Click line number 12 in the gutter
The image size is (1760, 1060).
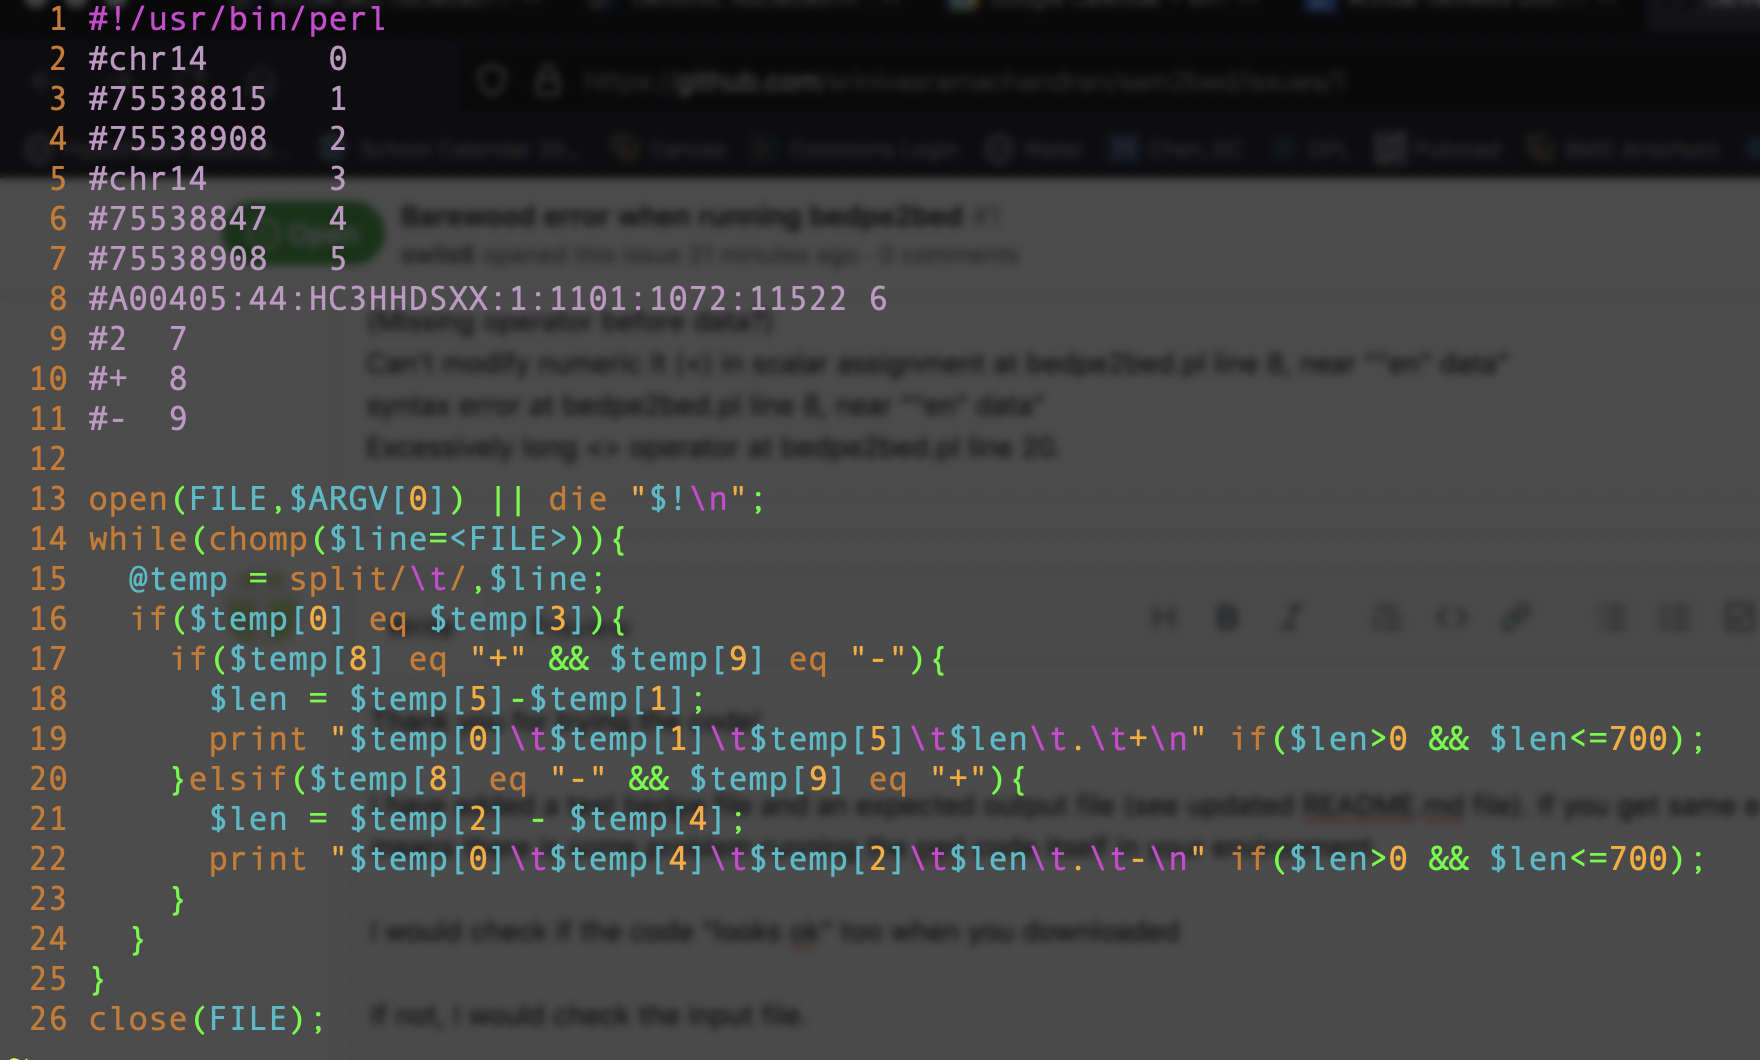click(48, 459)
